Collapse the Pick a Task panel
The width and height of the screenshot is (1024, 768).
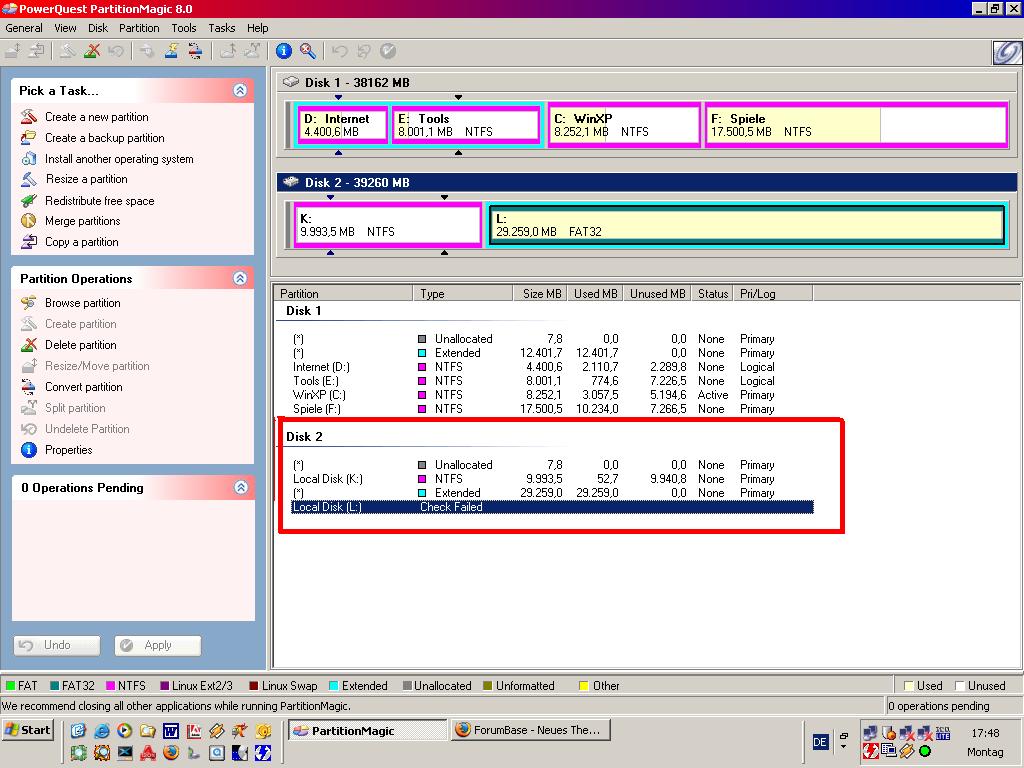coord(240,90)
